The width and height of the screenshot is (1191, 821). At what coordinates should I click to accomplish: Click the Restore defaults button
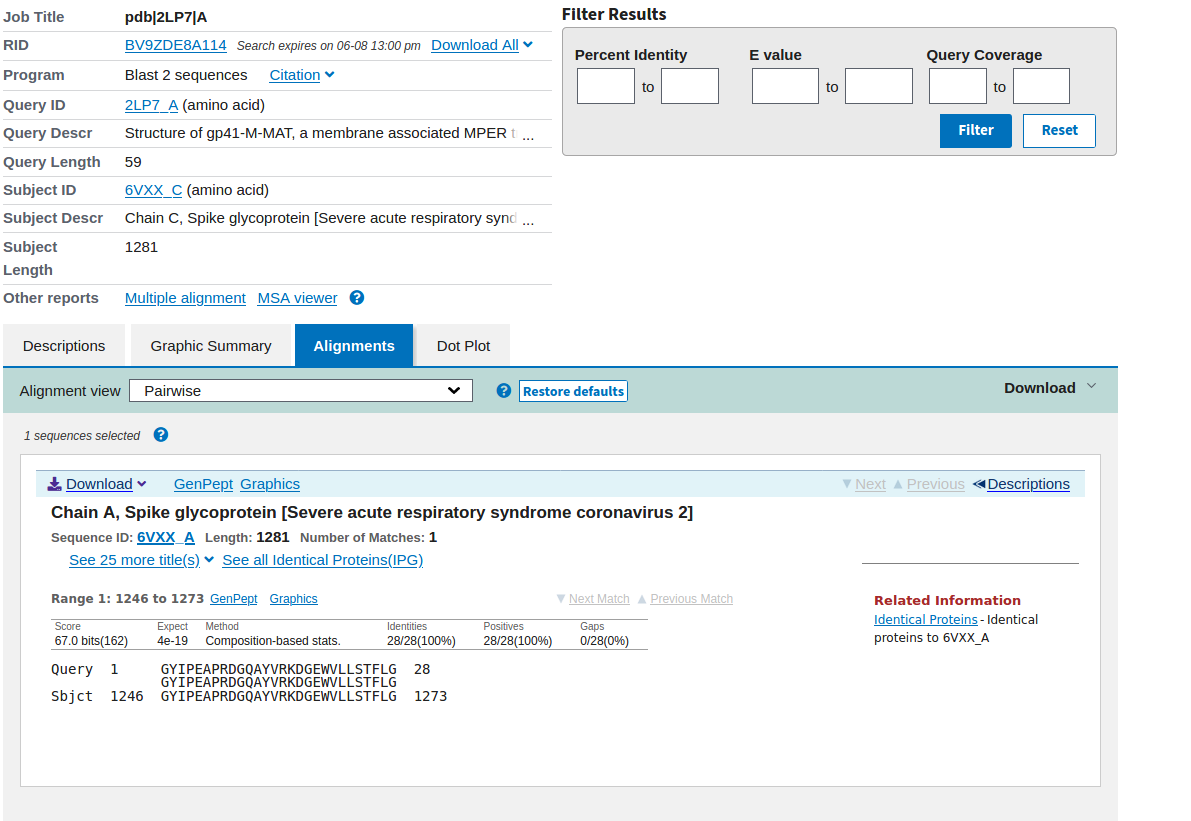click(573, 391)
